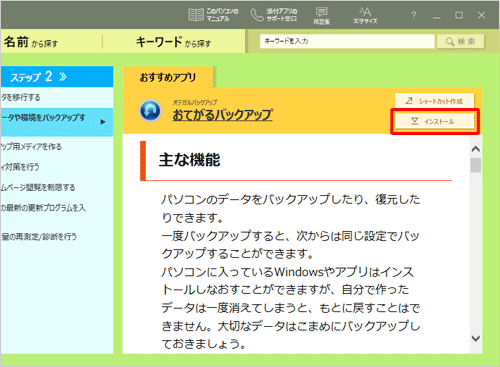Expand arrow beside バックアップ sidebar item
Viewport: 500px width, 367px height.
(103, 122)
